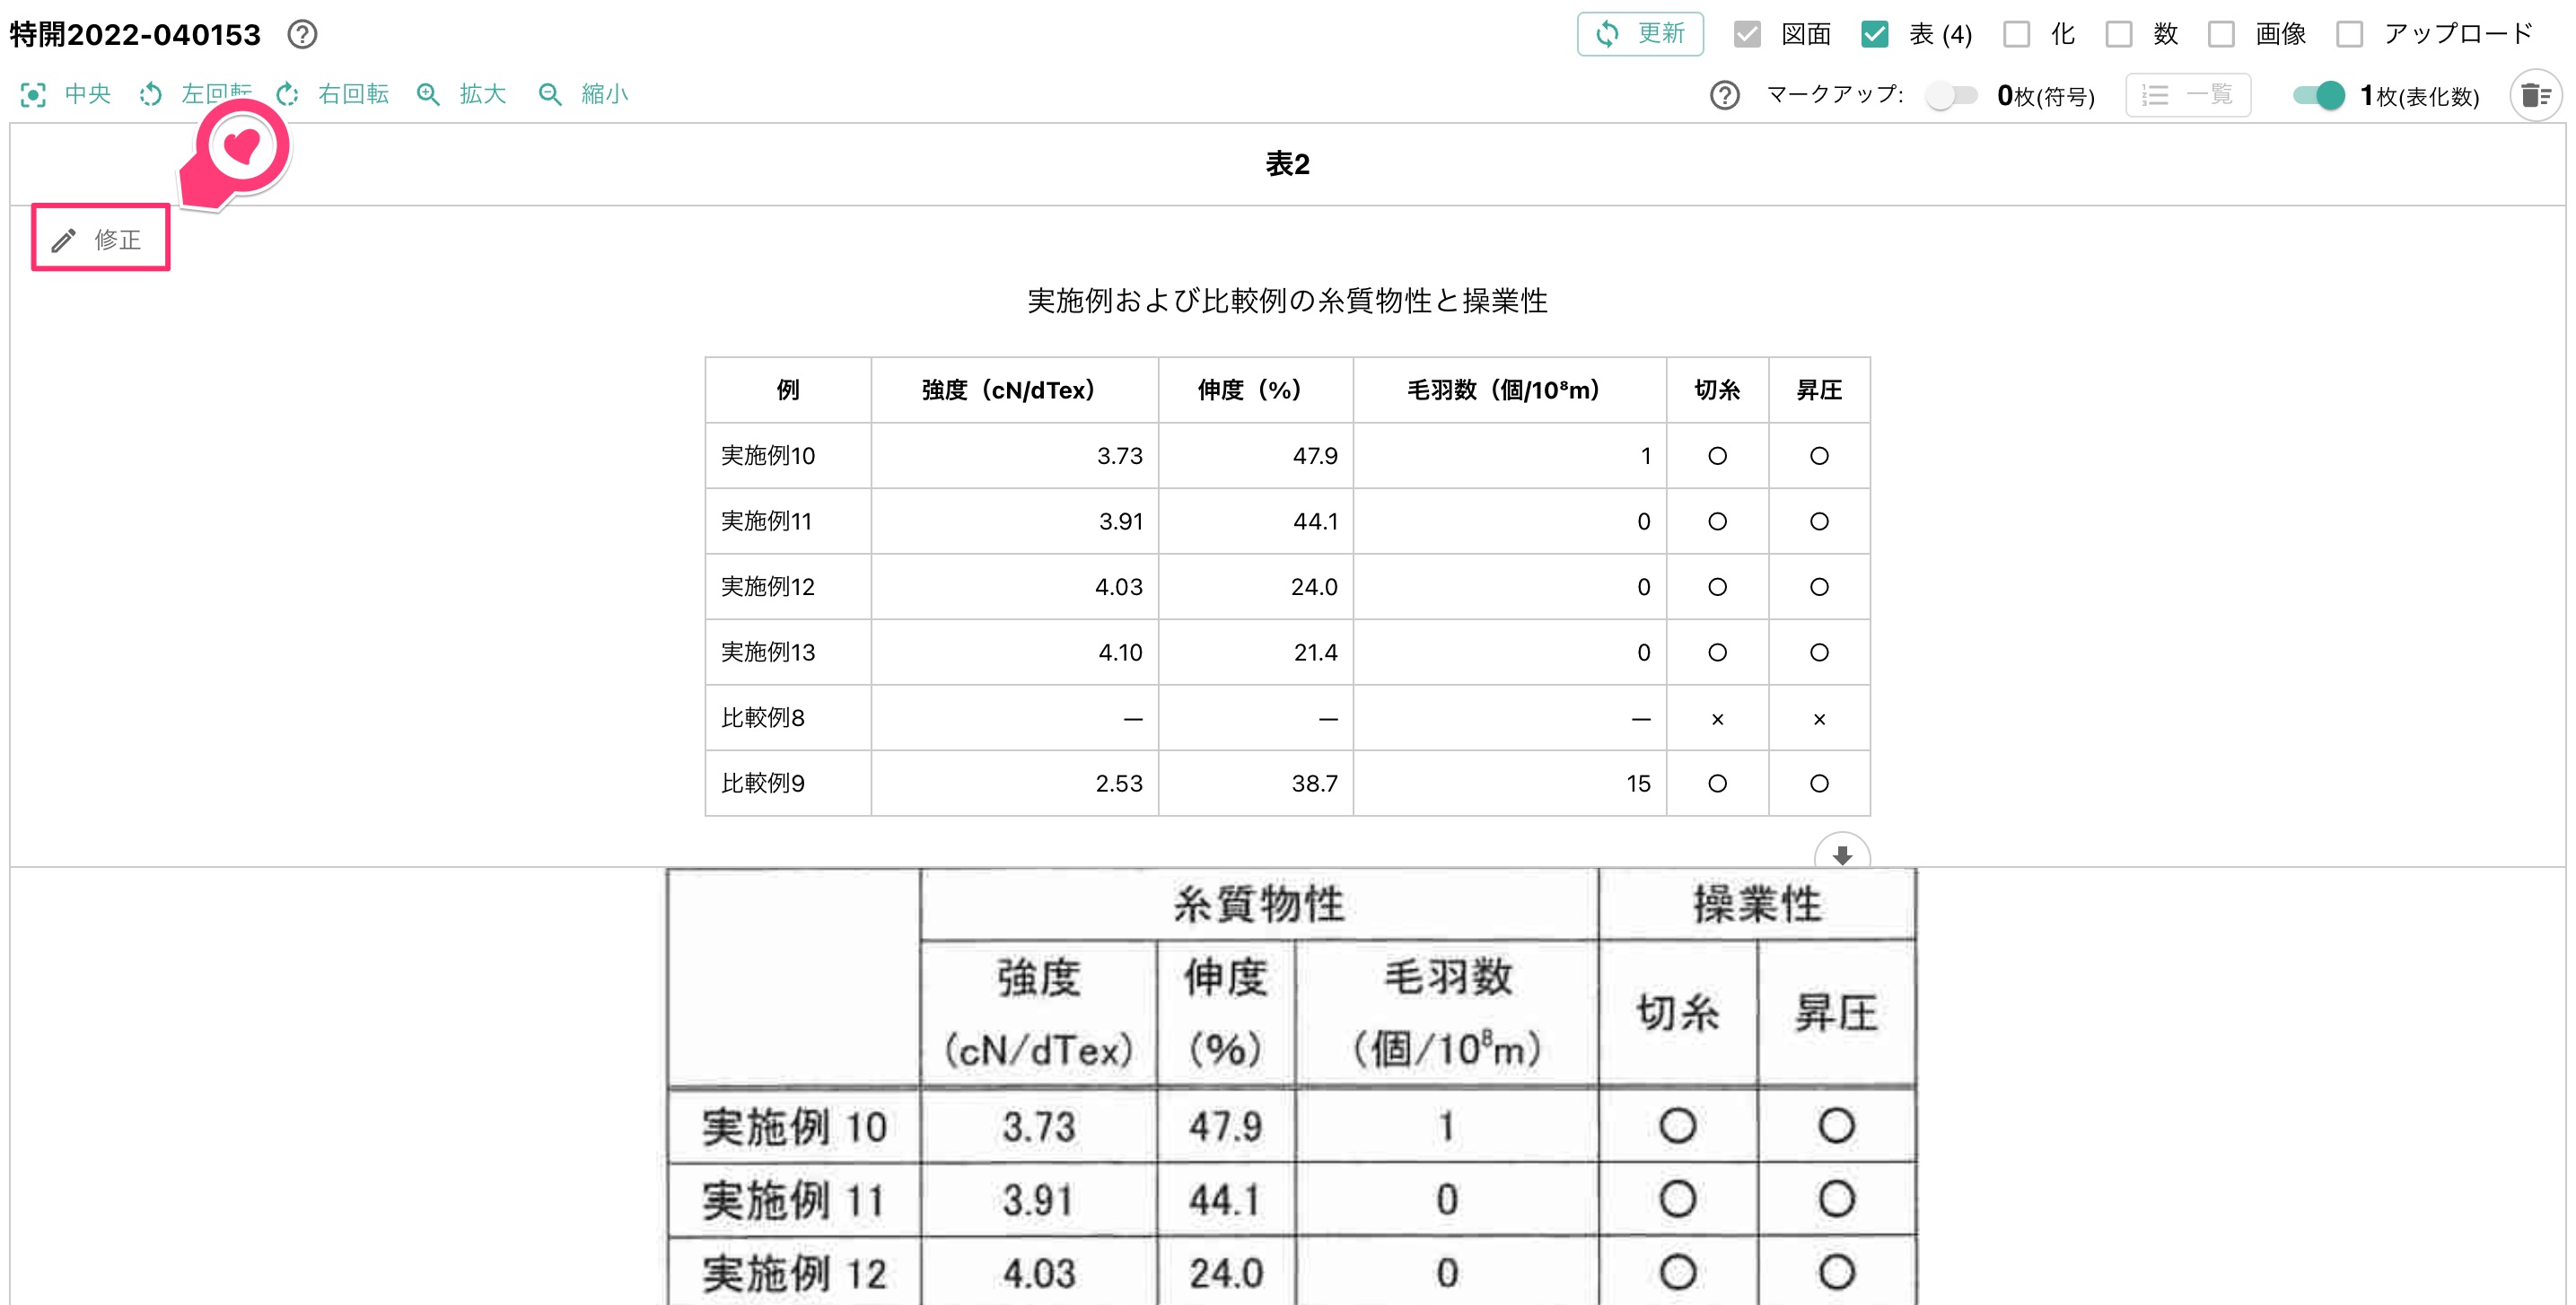
Task: Turn on the マークアップ switch
Action: [1952, 96]
